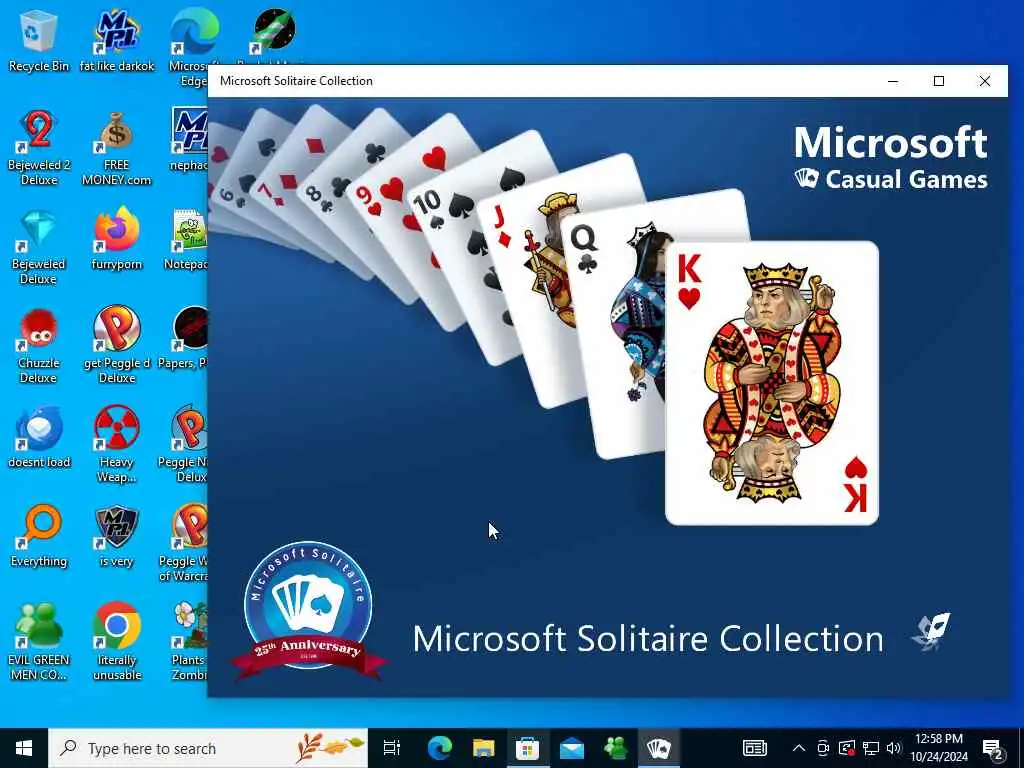The height and width of the screenshot is (768, 1024).
Task: Minimize the Microsoft Solitaire Collection window
Action: [x=893, y=81]
